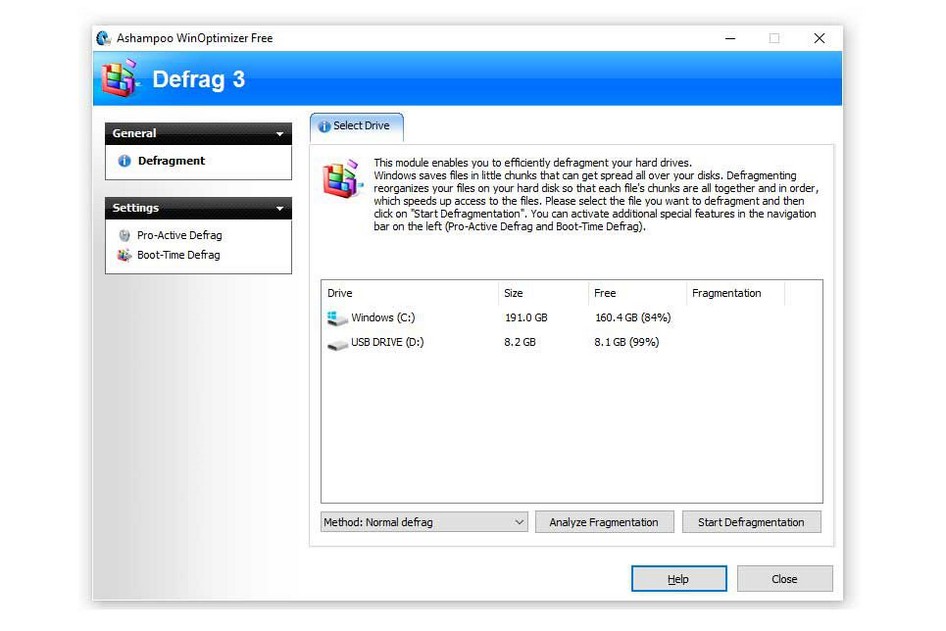Image resolution: width=946 pixels, height=631 pixels.
Task: Click the 160.4 GB (84%) free value
Action: (633, 318)
